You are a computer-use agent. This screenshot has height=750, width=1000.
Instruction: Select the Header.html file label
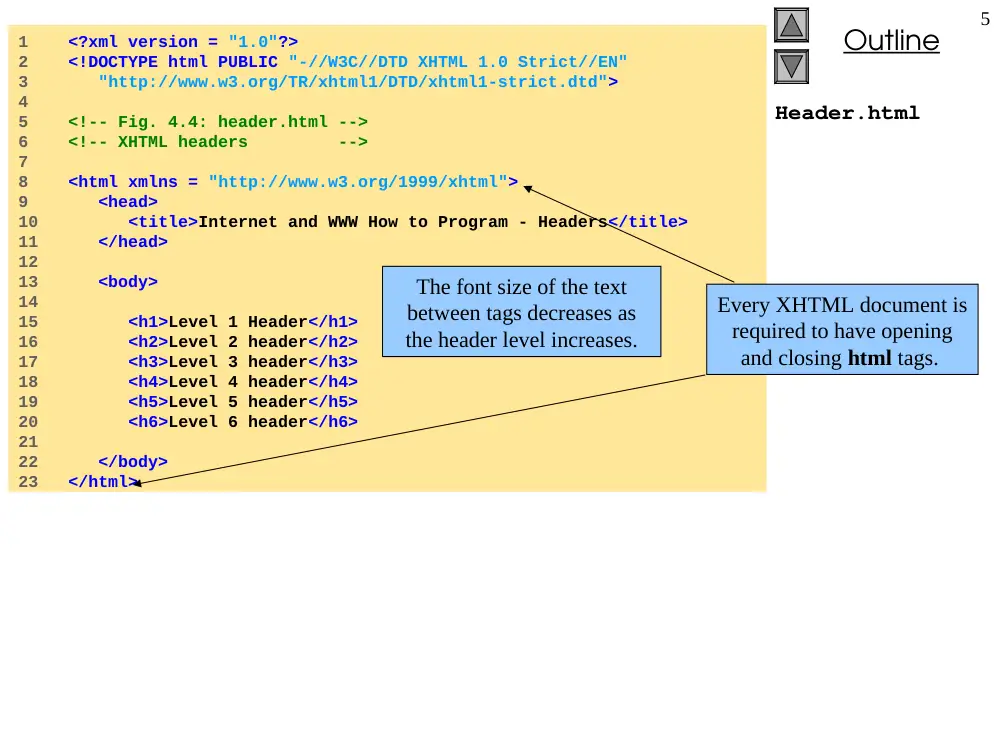pyautogui.click(x=847, y=113)
